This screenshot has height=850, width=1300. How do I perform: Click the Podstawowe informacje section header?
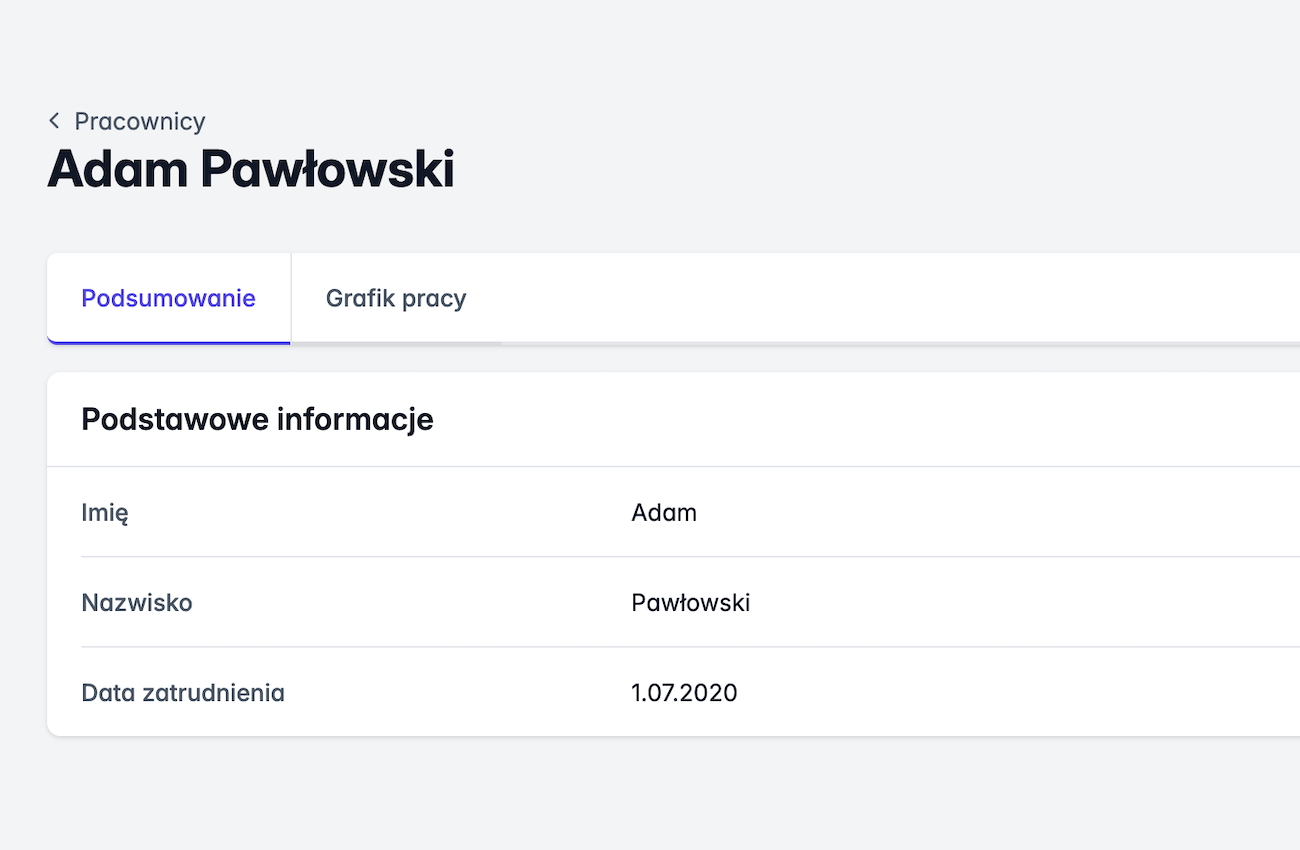tap(257, 419)
